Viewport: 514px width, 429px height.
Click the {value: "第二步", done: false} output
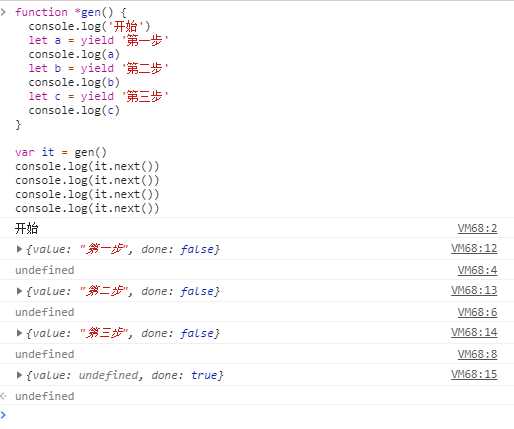(123, 291)
